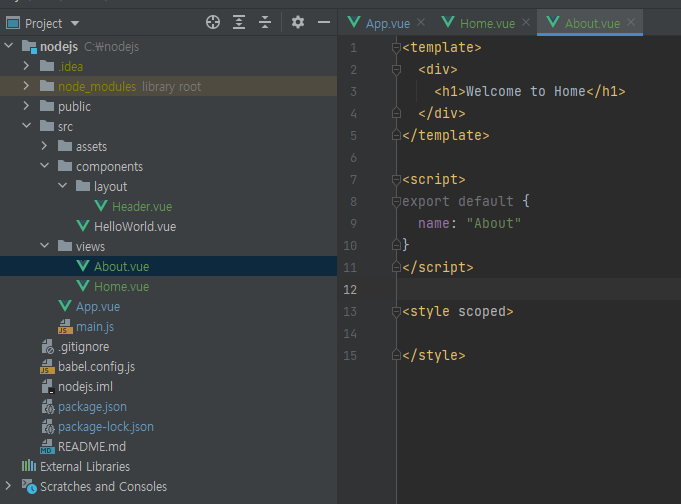Click the public folder icon
Image resolution: width=681 pixels, height=504 pixels.
pos(47,106)
